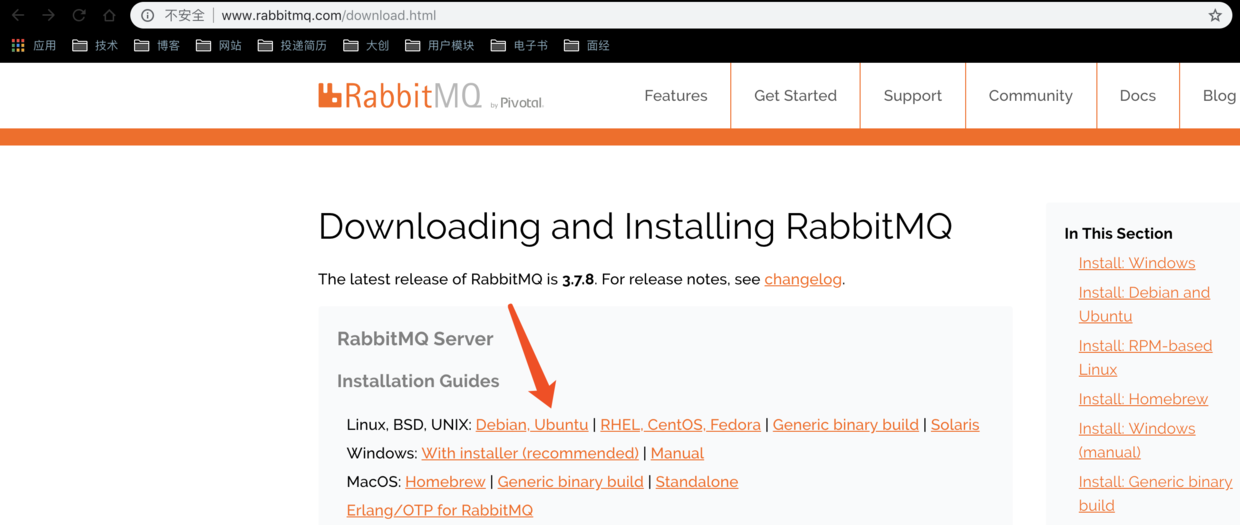Bookmark this page with the star icon
This screenshot has width=1240, height=525.
coord(1215,15)
